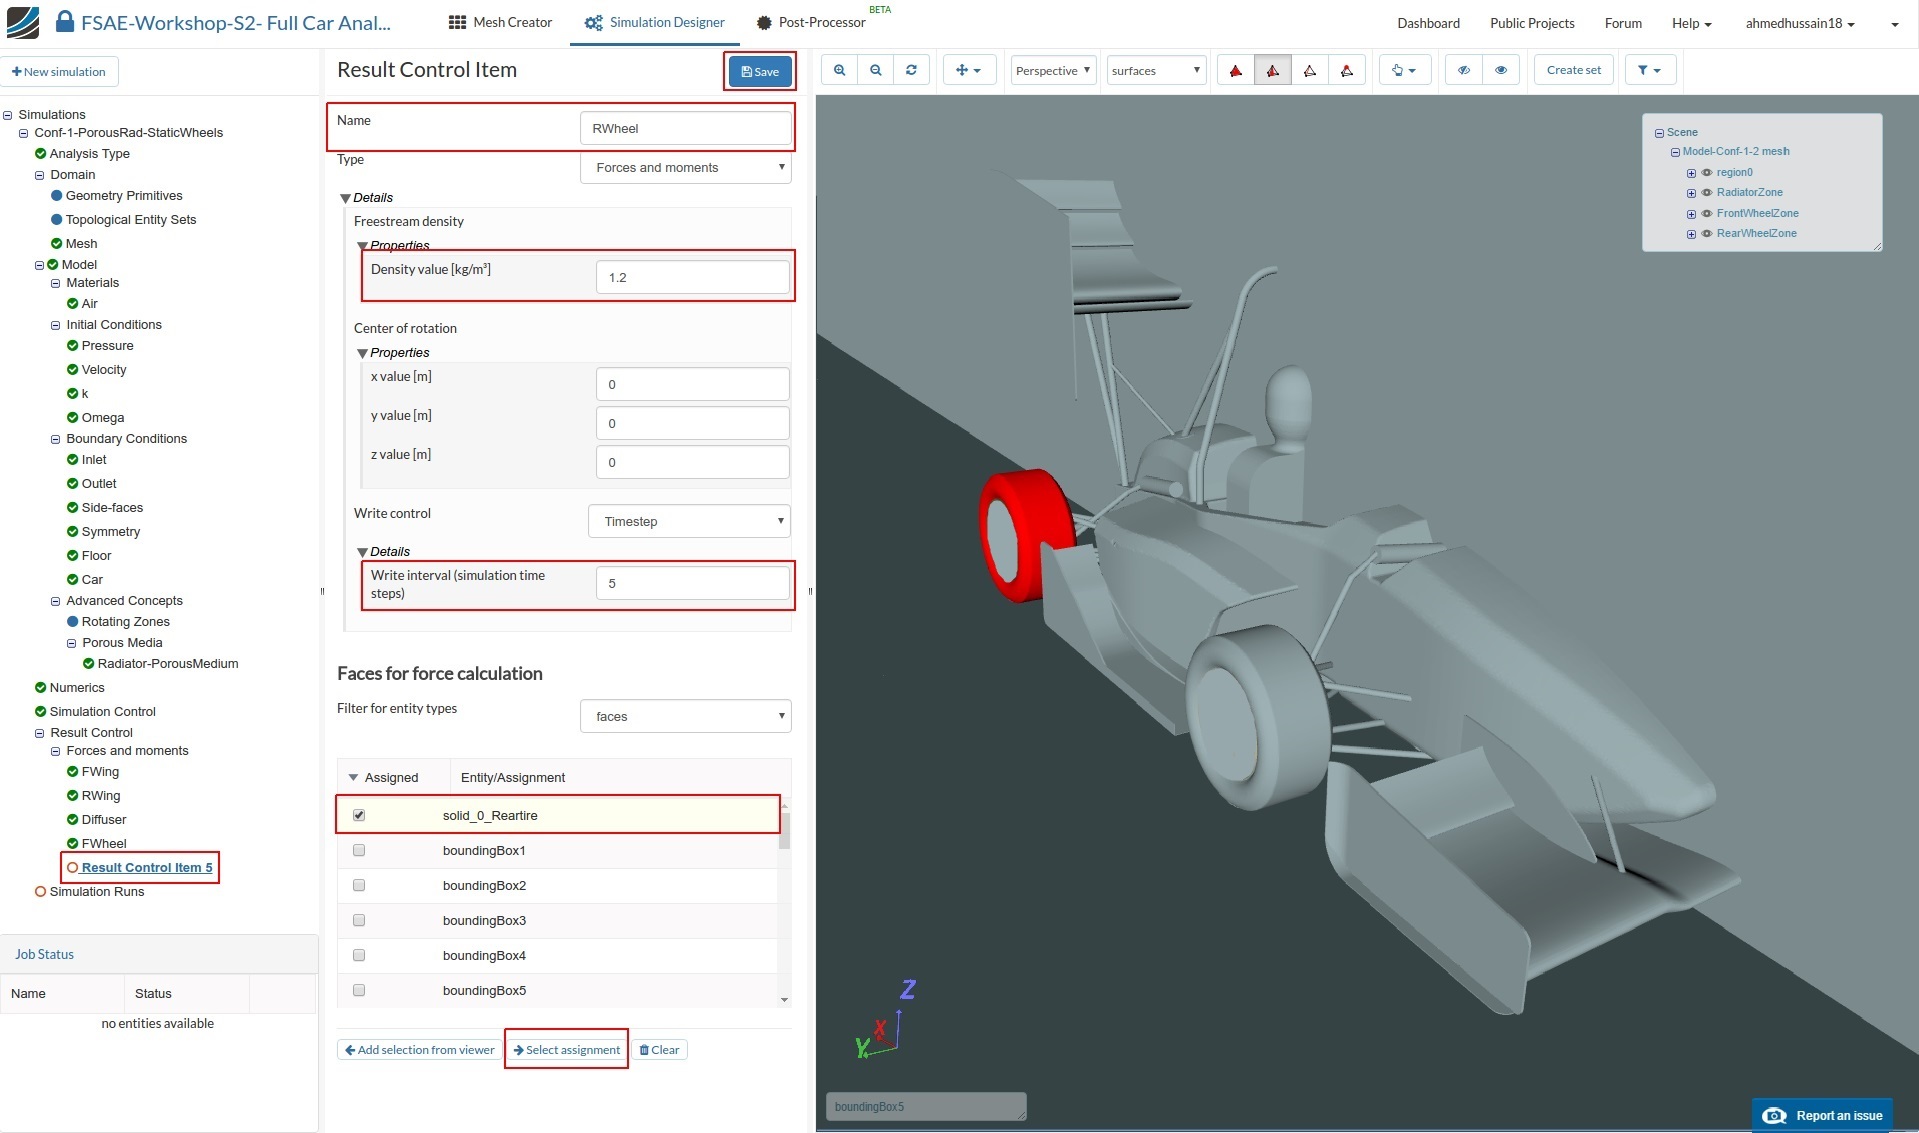Open the Write control dropdown

688,521
